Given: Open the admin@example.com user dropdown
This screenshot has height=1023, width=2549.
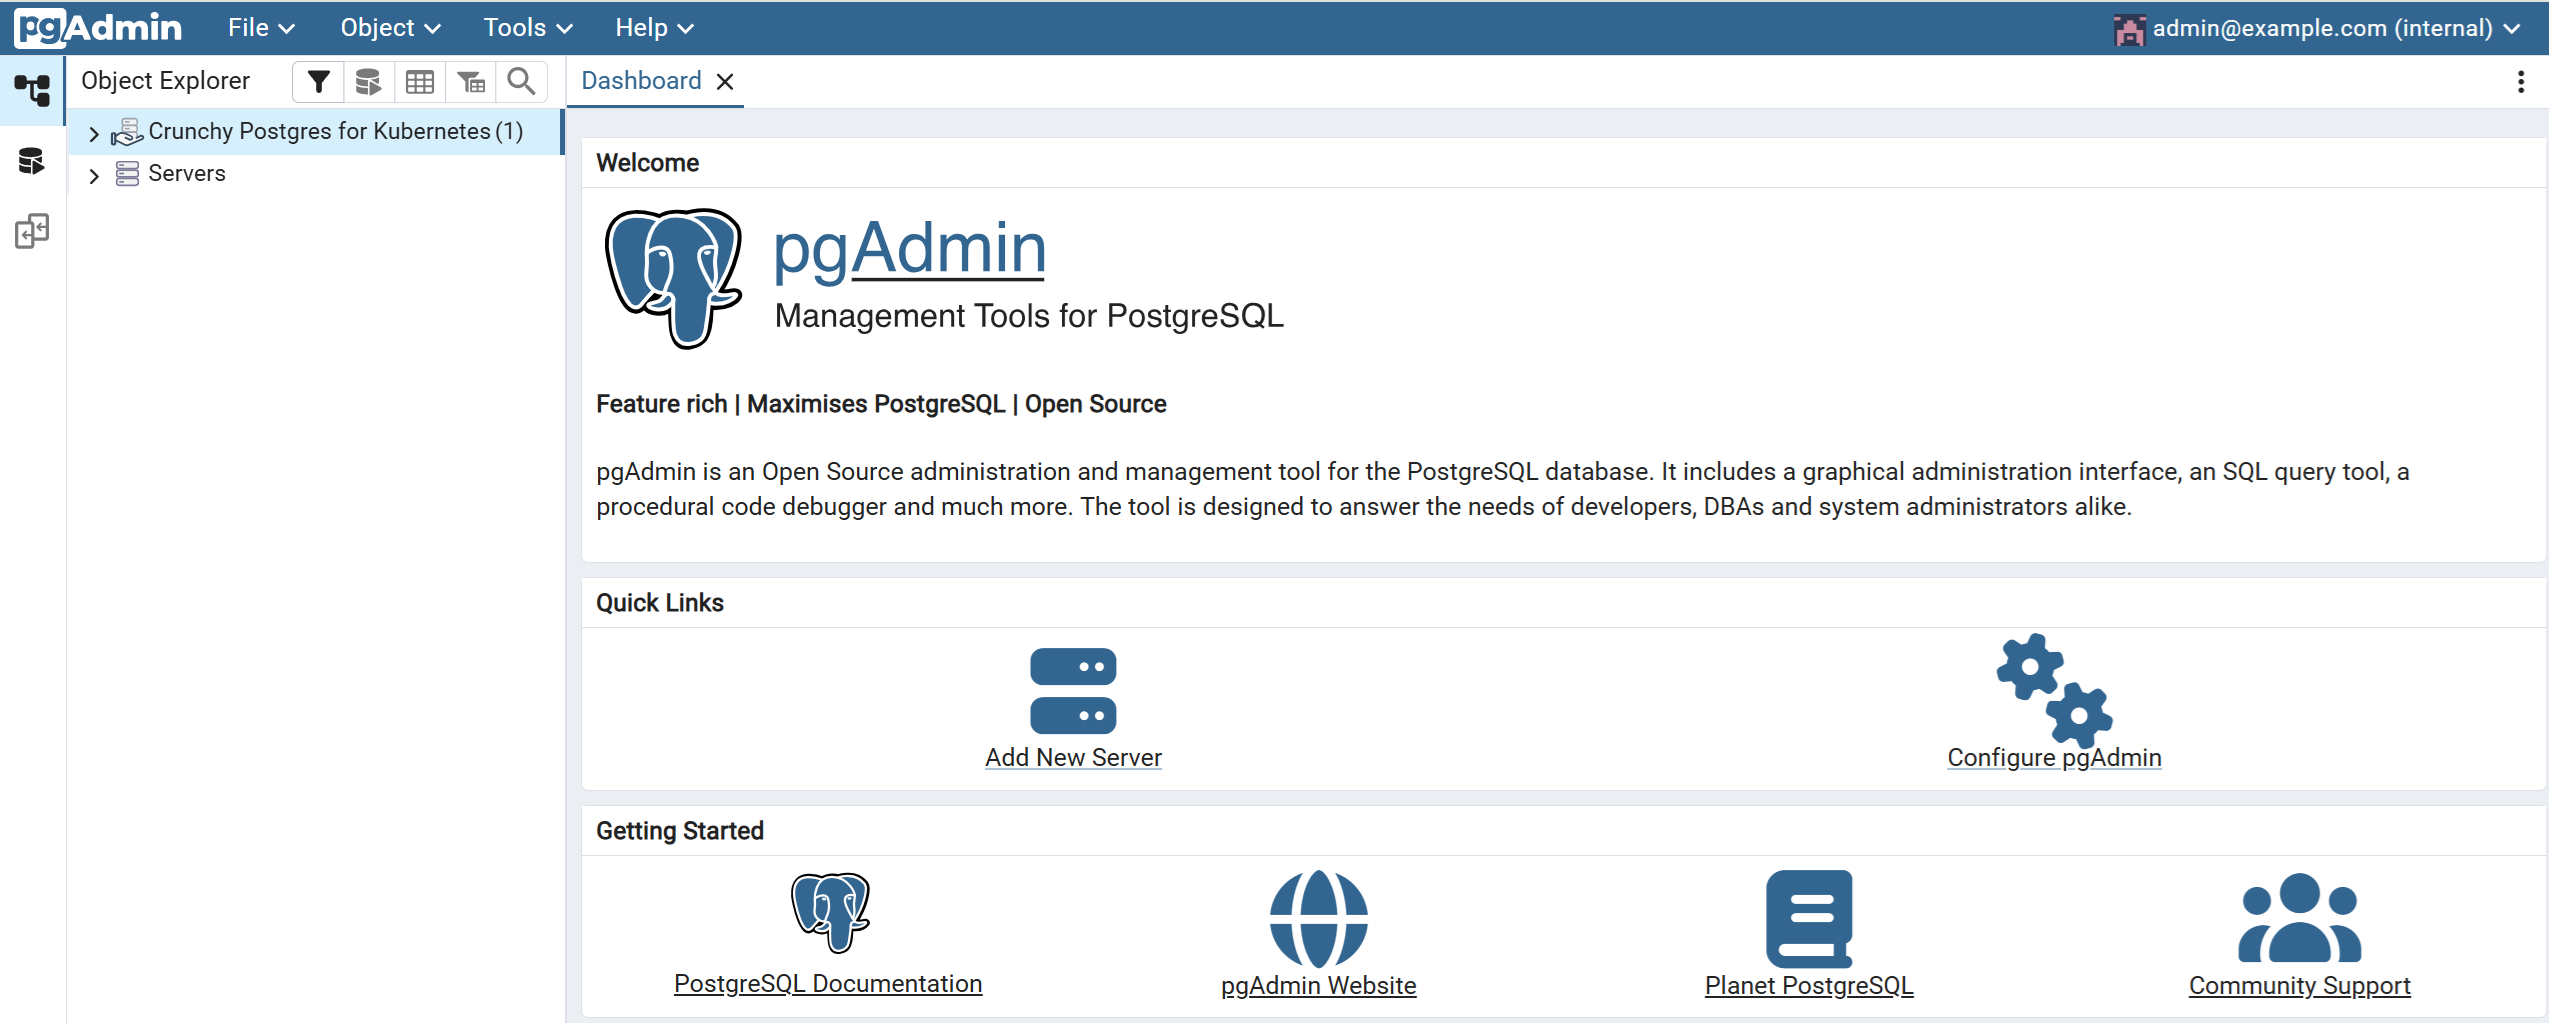Looking at the screenshot, I should (2318, 28).
